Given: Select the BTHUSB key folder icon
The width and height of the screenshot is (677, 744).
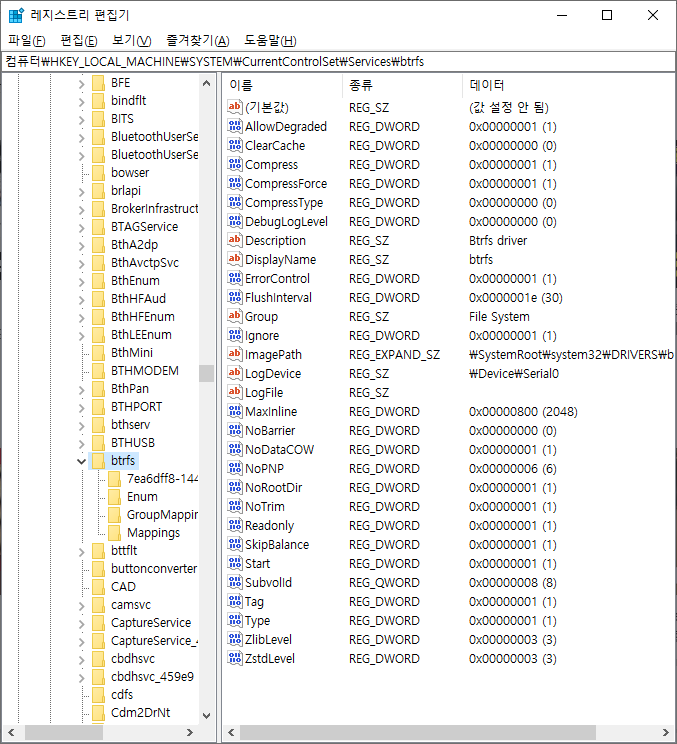Looking at the screenshot, I should click(x=98, y=442).
